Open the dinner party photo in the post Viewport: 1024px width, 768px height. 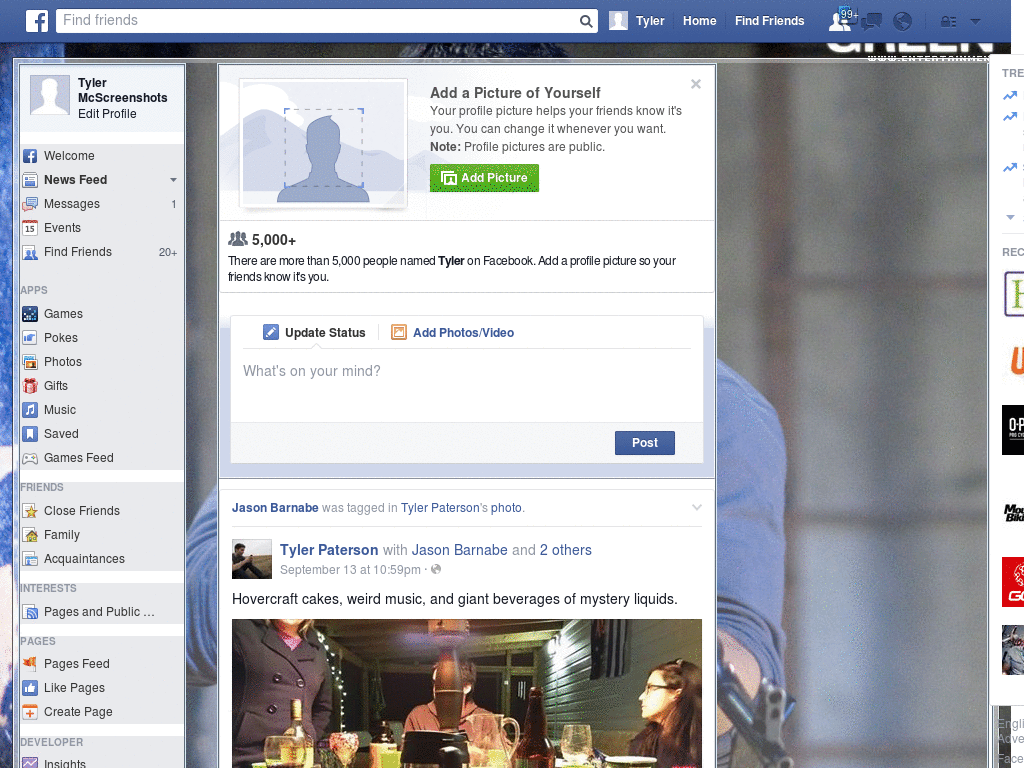(x=467, y=694)
